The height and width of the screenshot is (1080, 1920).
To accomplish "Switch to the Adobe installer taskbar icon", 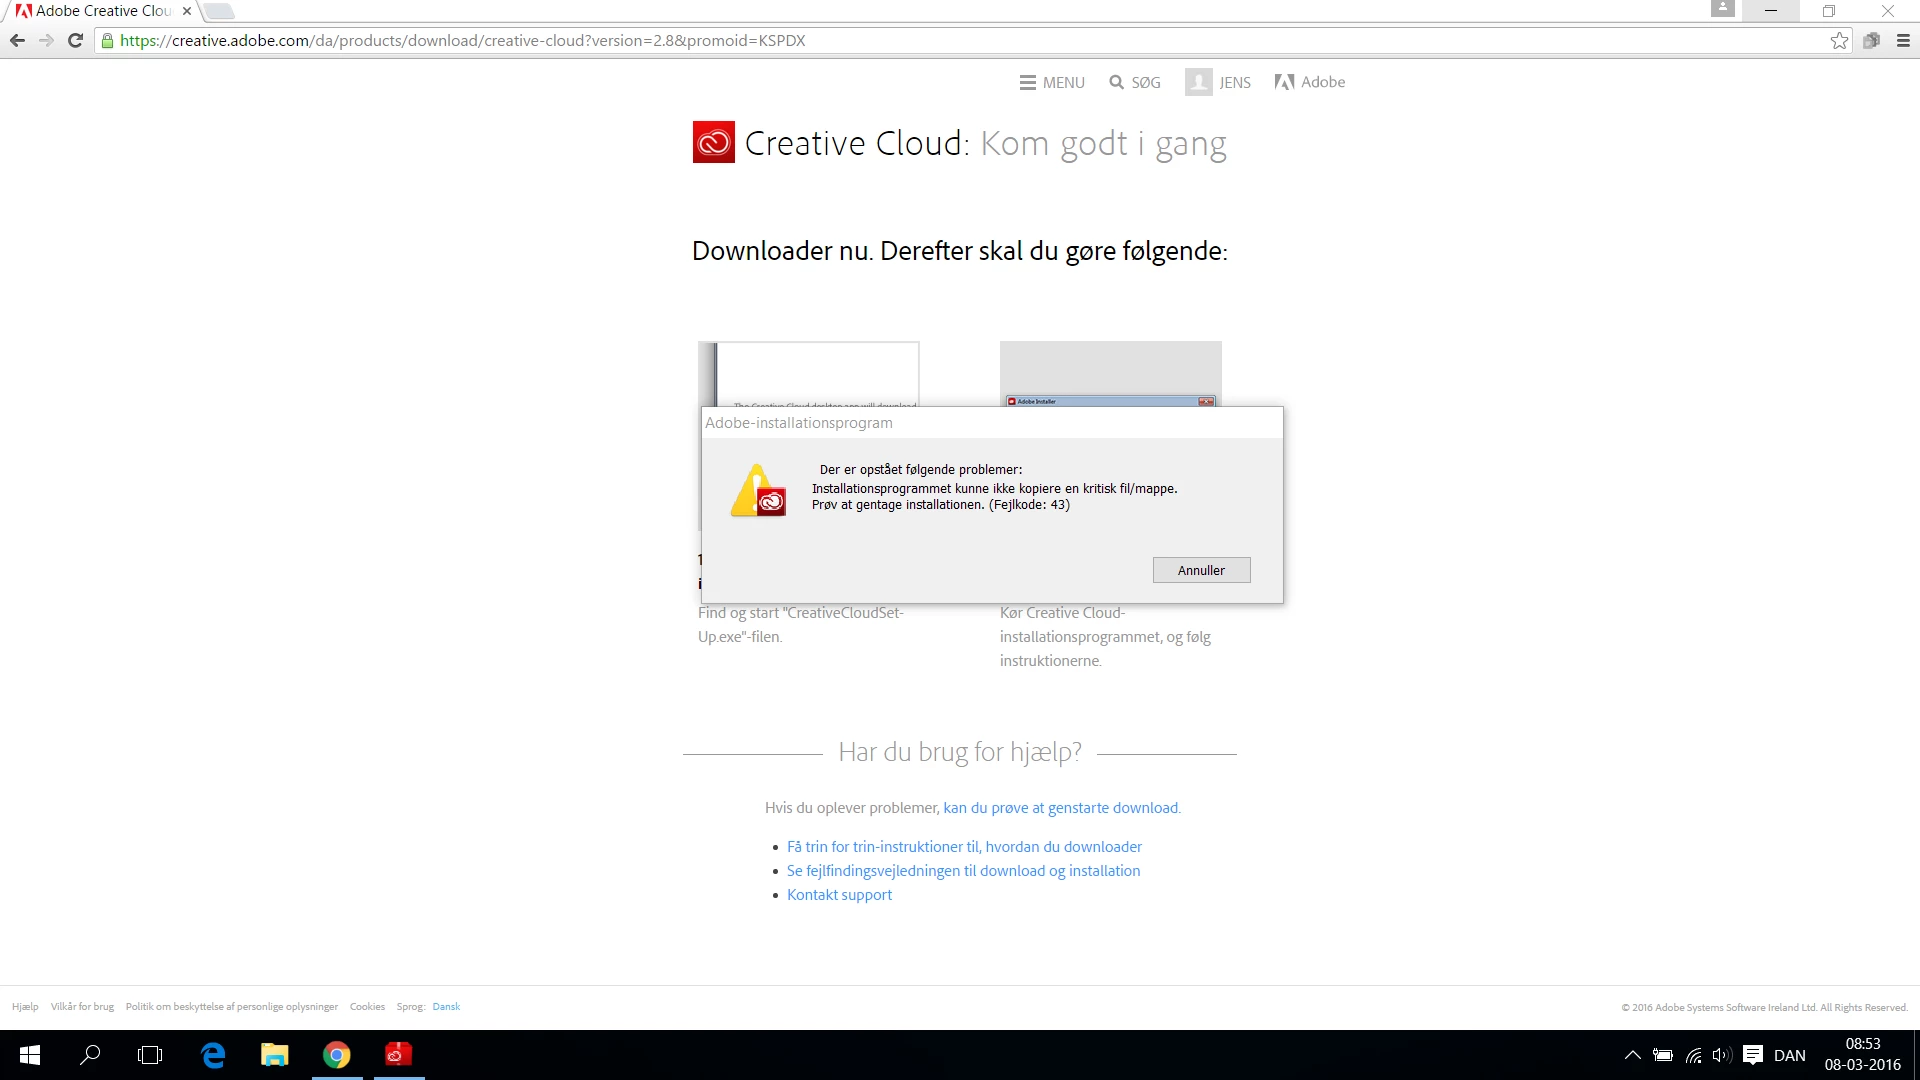I will pyautogui.click(x=399, y=1055).
